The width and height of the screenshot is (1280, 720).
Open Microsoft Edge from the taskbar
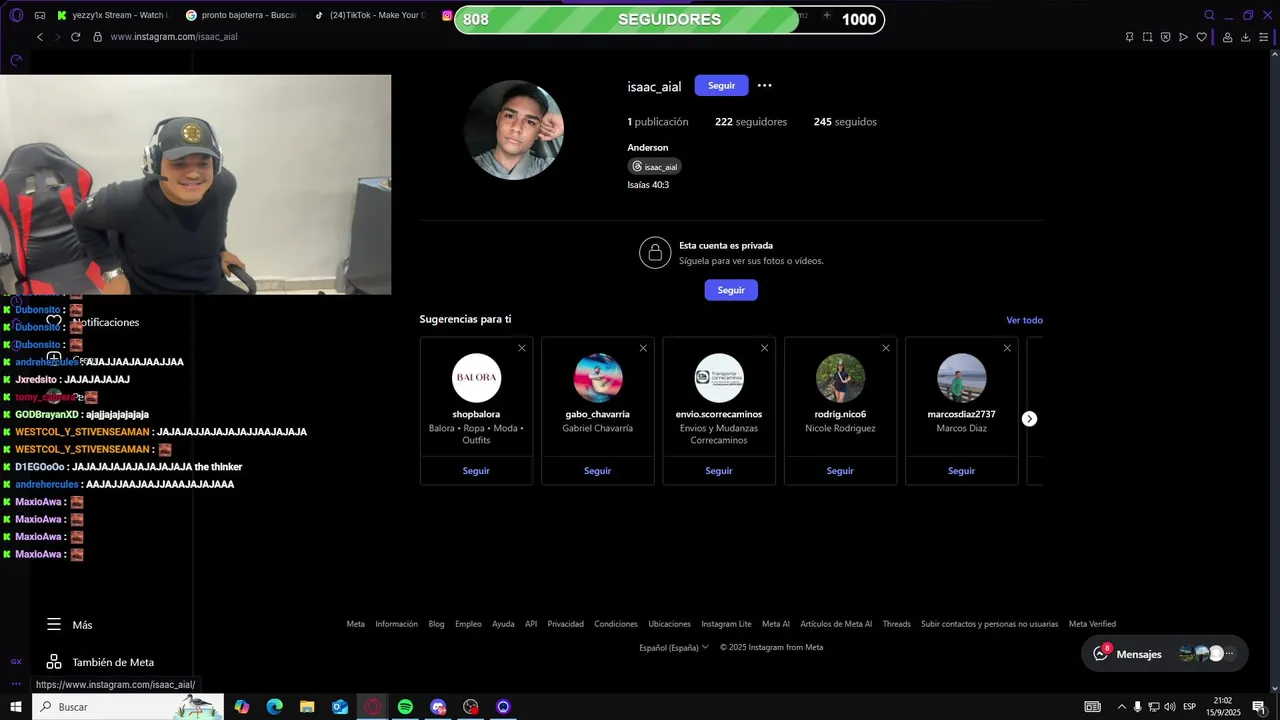click(274, 707)
